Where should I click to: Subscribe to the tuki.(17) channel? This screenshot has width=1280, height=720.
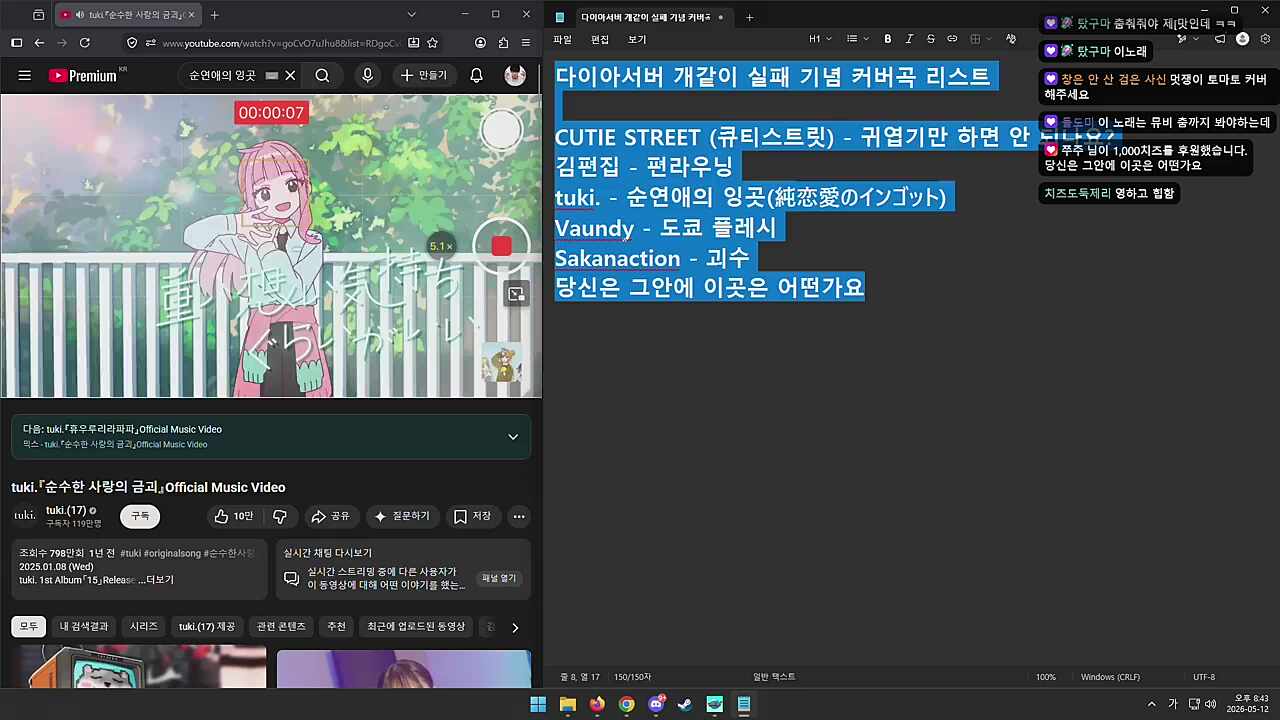140,516
